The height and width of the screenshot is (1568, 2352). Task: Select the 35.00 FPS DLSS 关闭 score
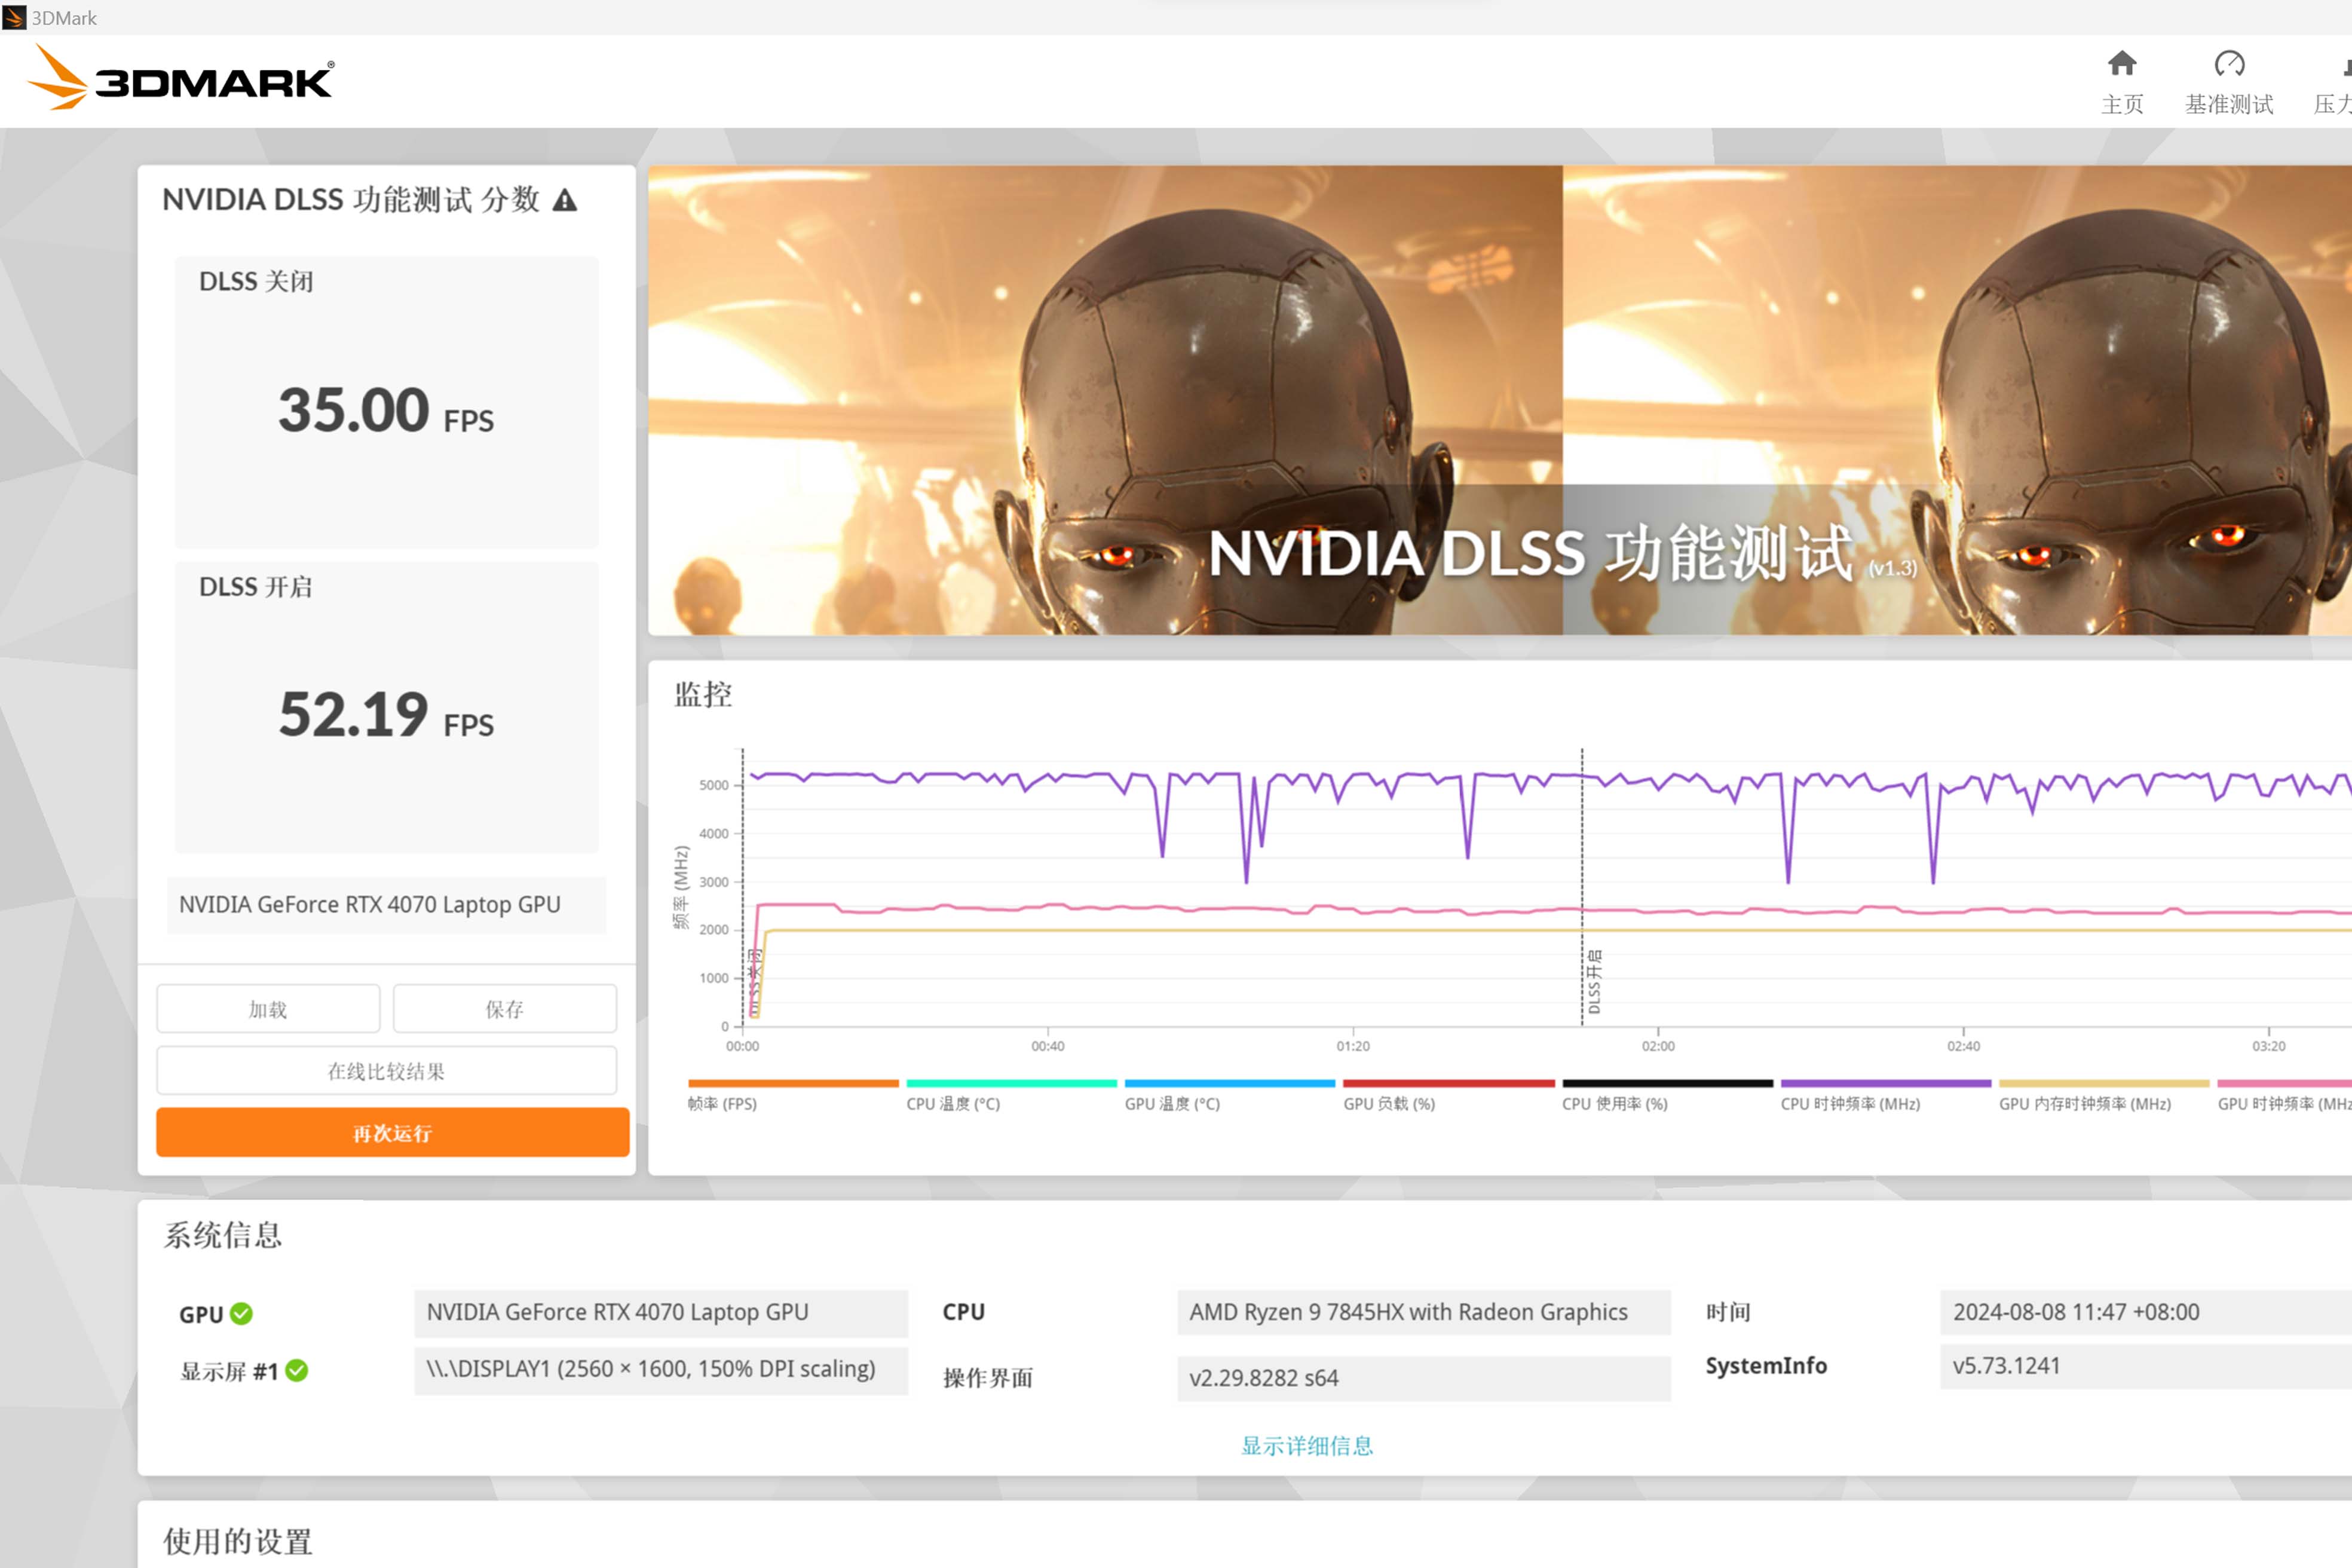click(386, 410)
